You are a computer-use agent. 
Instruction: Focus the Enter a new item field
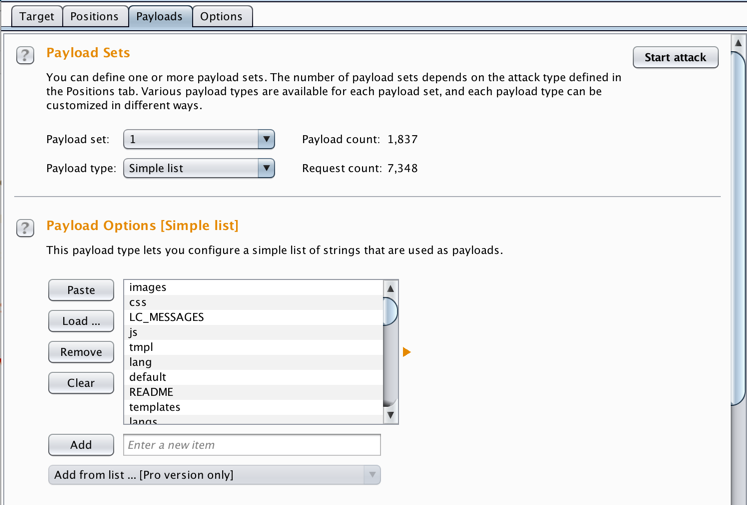click(252, 445)
